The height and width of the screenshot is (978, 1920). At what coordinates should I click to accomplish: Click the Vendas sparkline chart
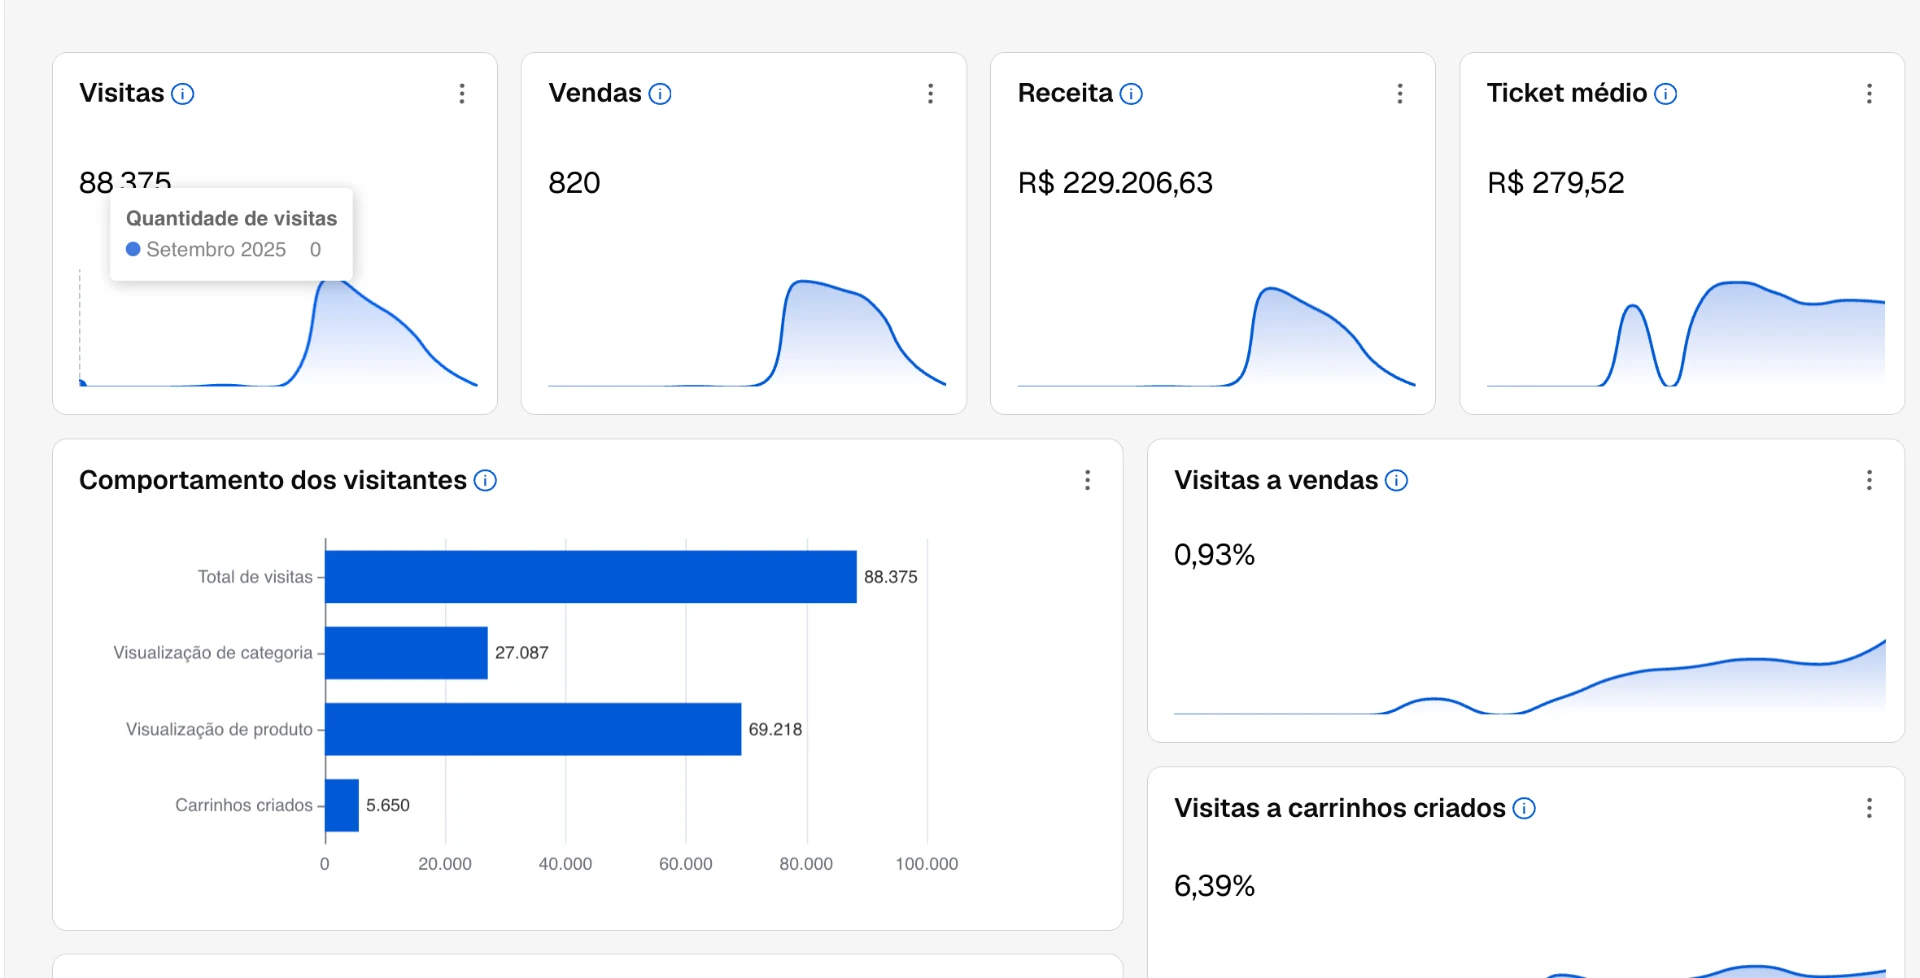[747, 333]
